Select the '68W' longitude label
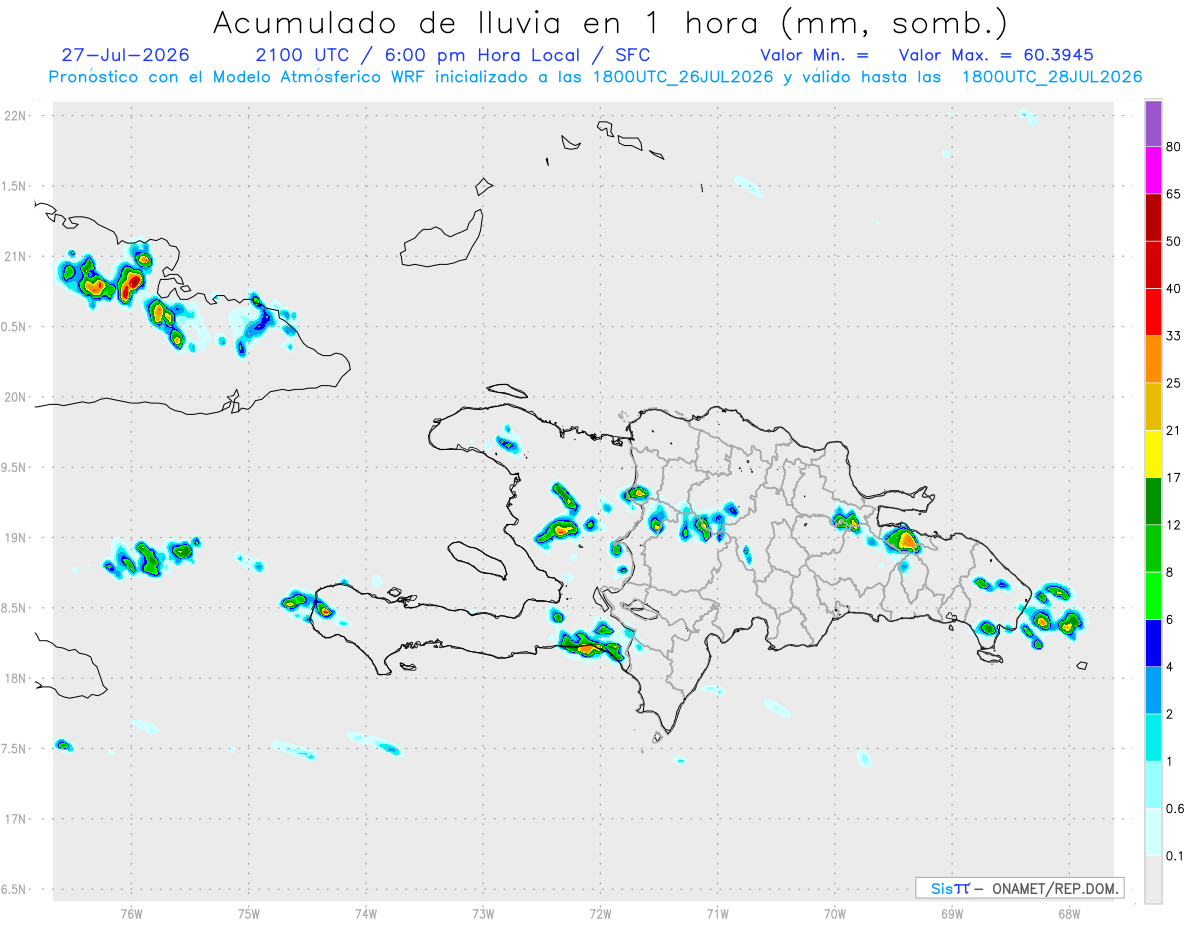The image size is (1200, 927). (1068, 914)
